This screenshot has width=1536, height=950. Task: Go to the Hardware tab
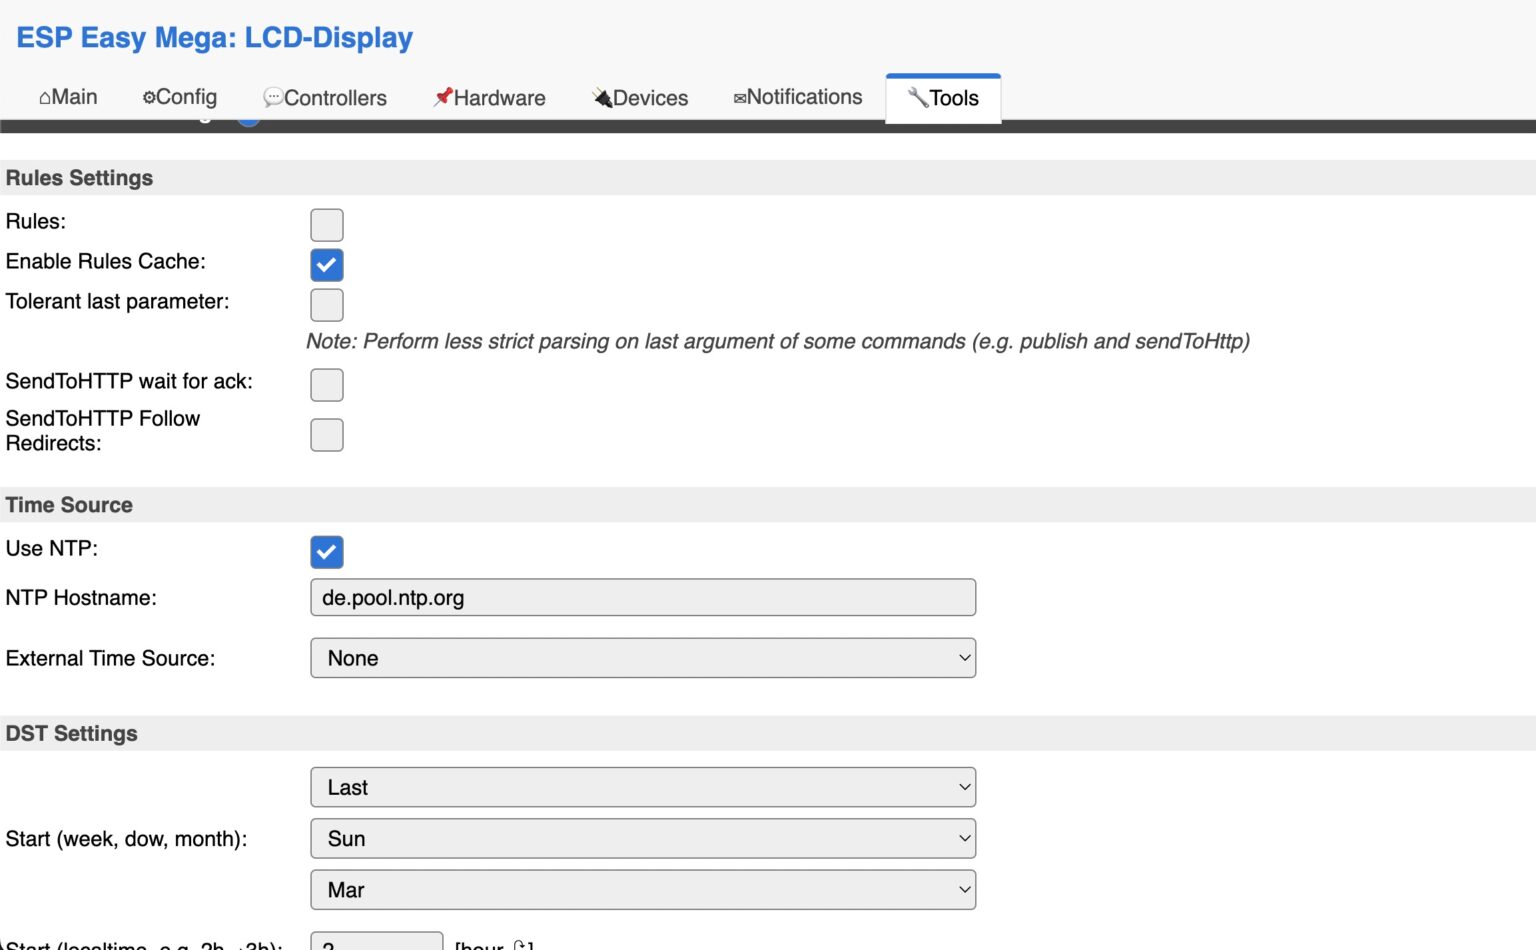pyautogui.click(x=489, y=97)
